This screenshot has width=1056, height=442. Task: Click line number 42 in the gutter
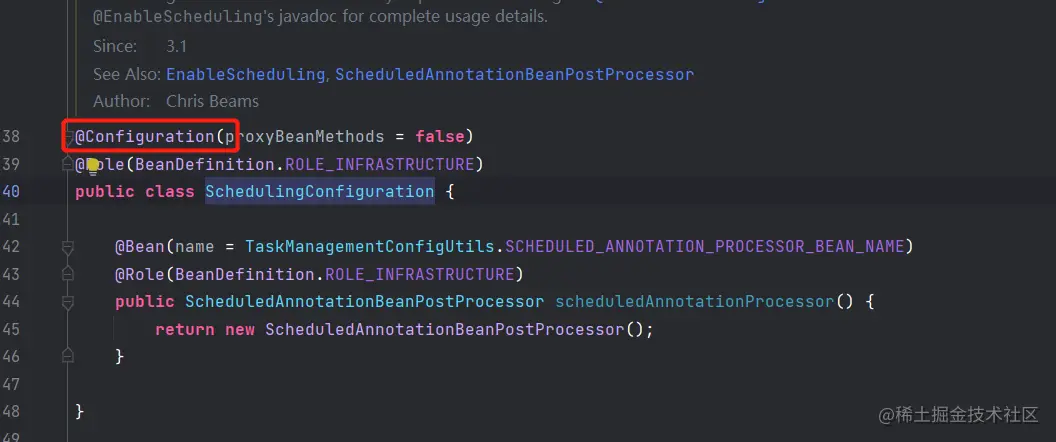click(x=11, y=247)
